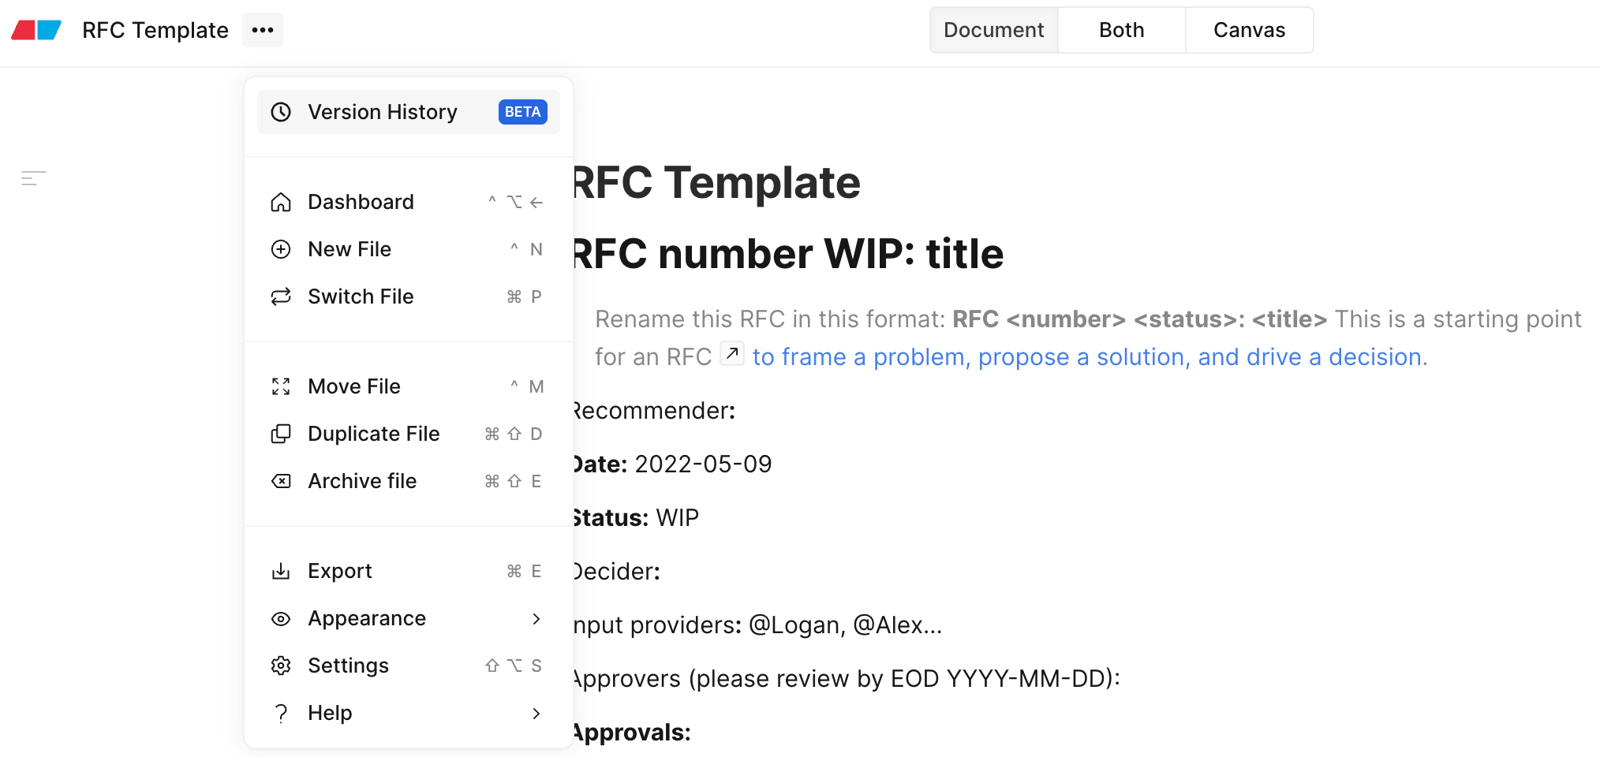Expand the Help submenu arrow
Screen dimensions: 1600x757
click(x=536, y=714)
